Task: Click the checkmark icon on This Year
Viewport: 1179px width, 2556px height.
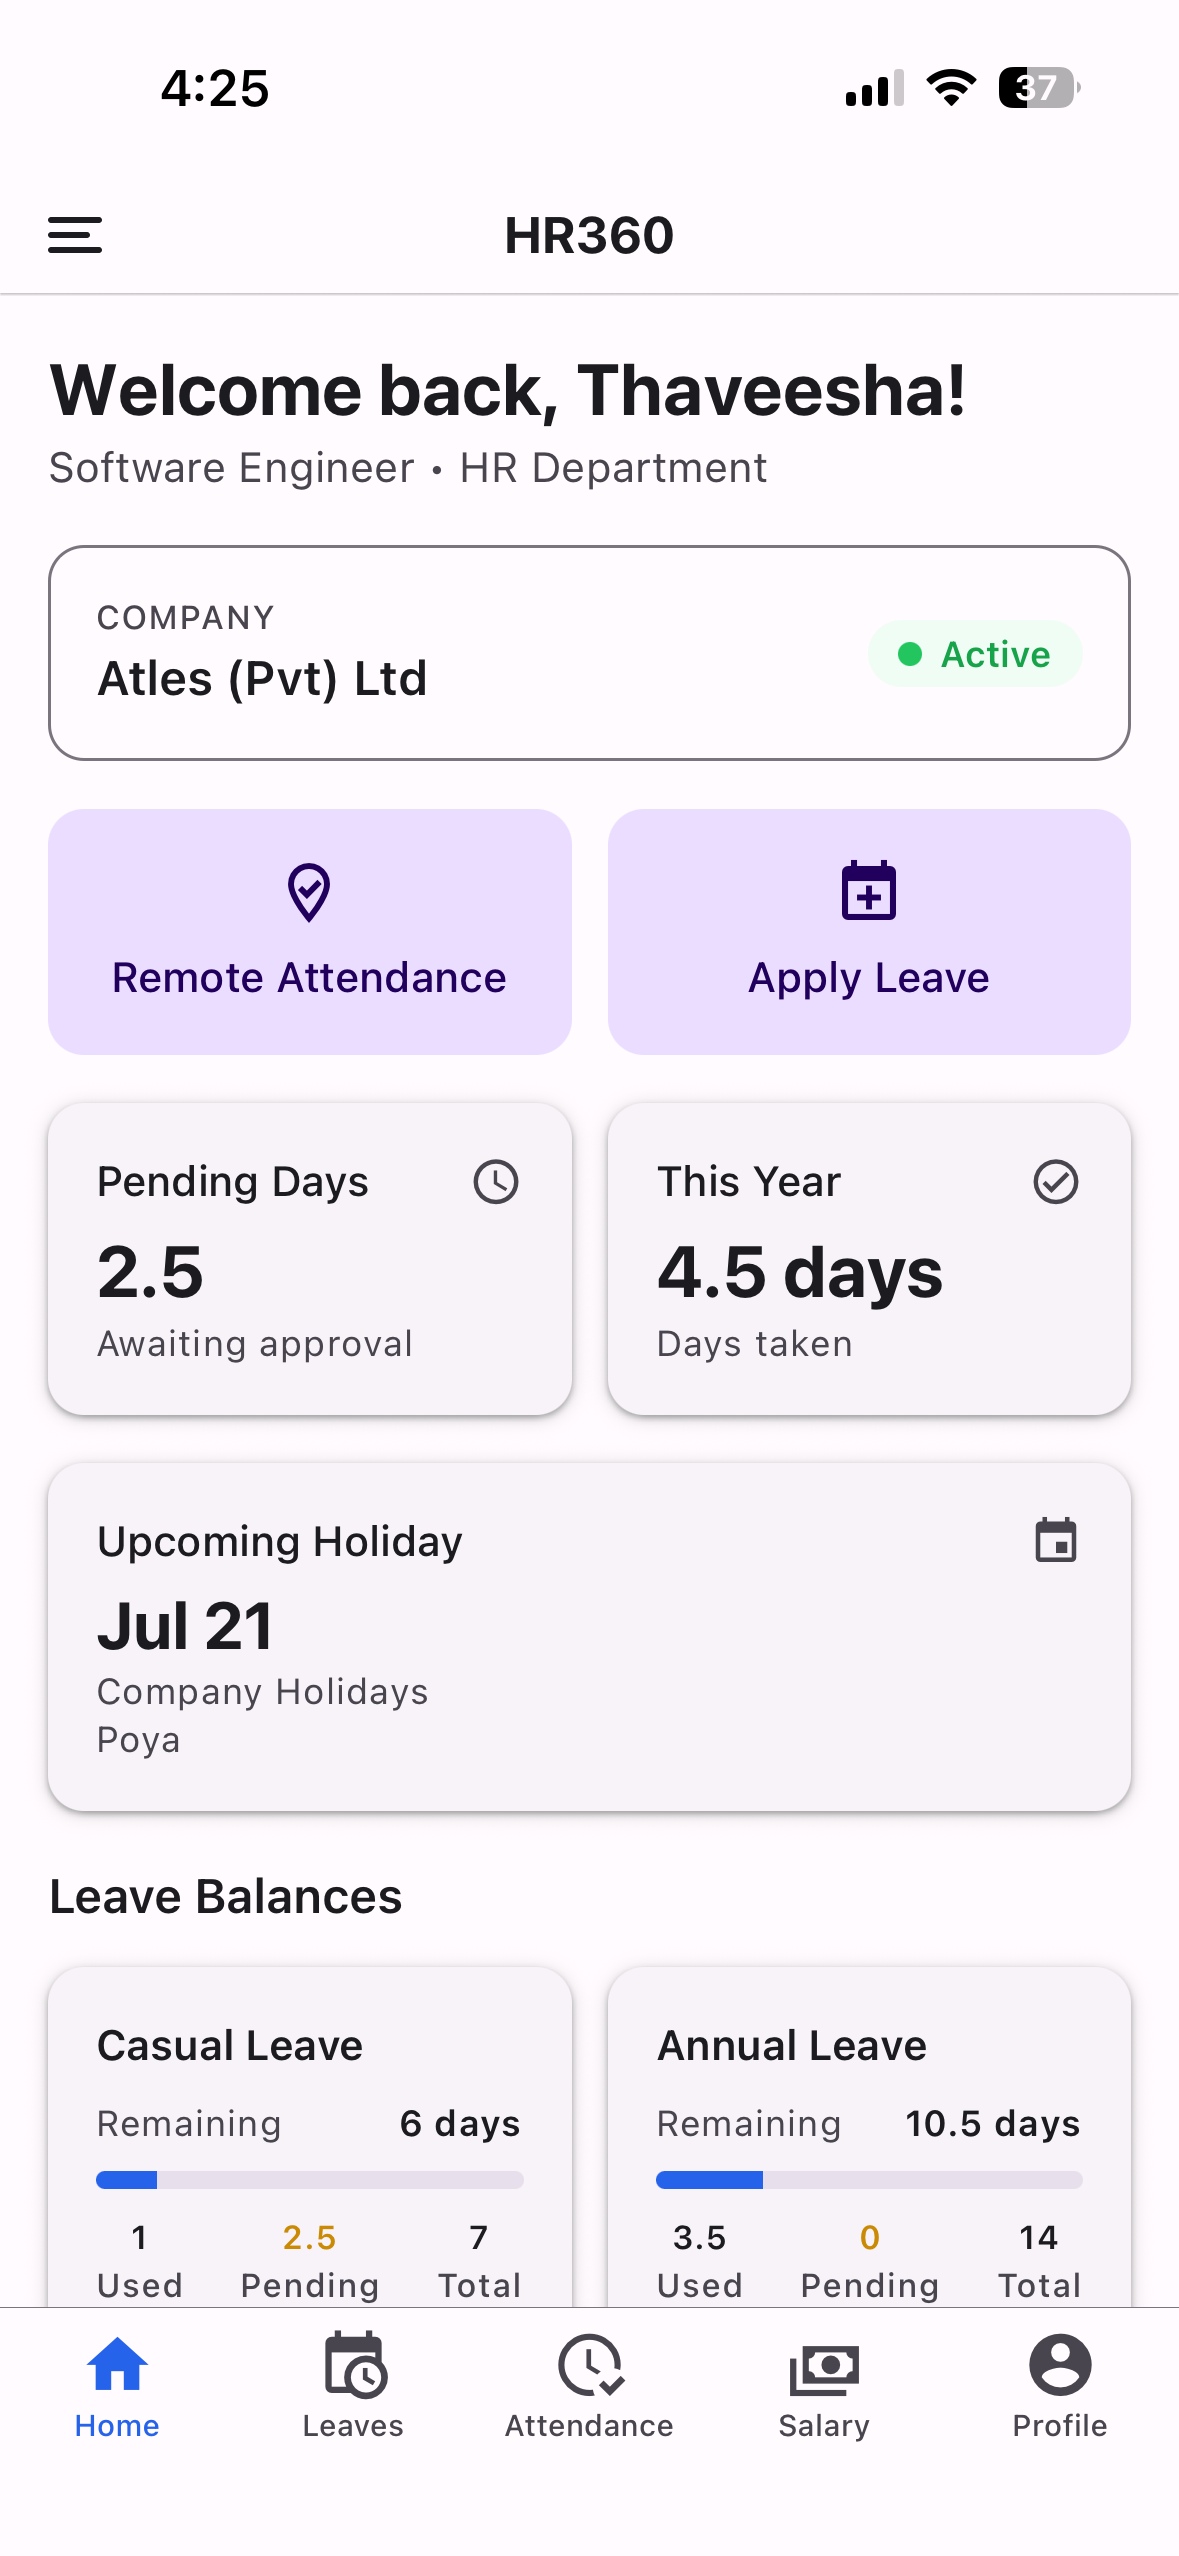Action: pyautogui.click(x=1056, y=1182)
